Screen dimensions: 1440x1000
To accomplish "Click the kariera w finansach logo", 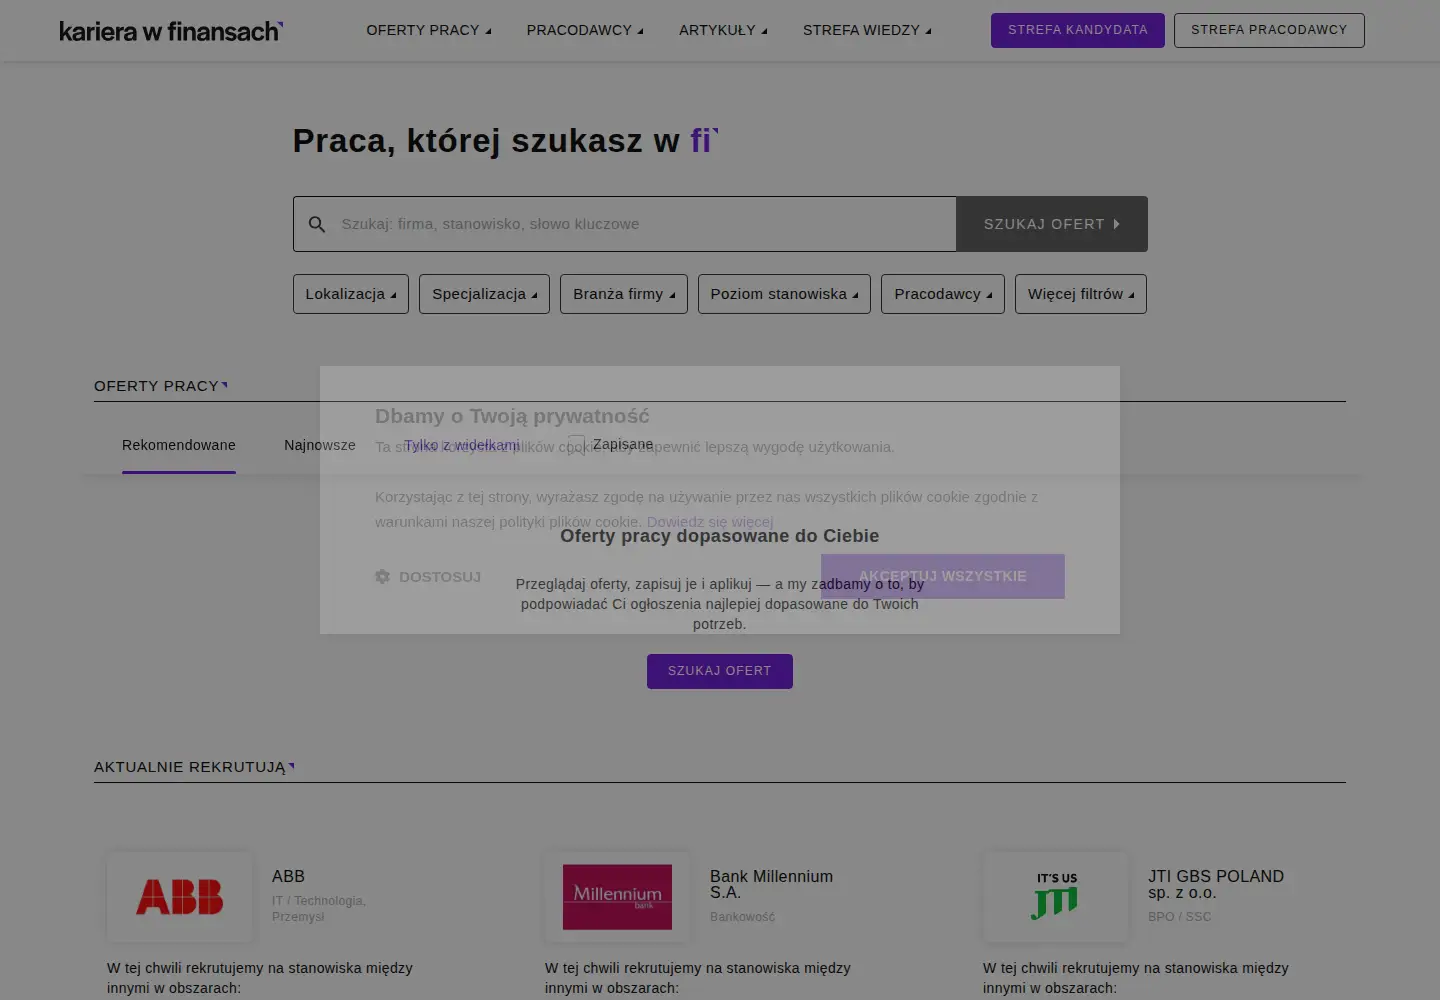I will pyautogui.click(x=171, y=31).
